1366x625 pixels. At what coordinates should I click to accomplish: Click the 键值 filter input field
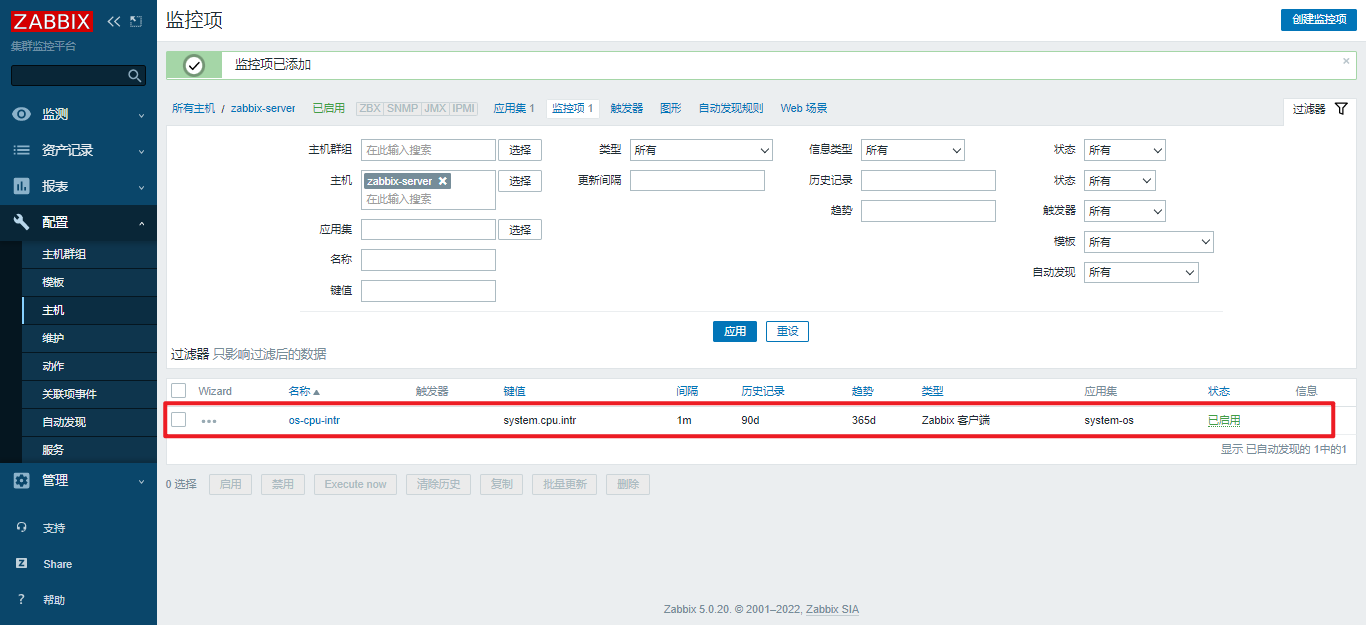[428, 291]
